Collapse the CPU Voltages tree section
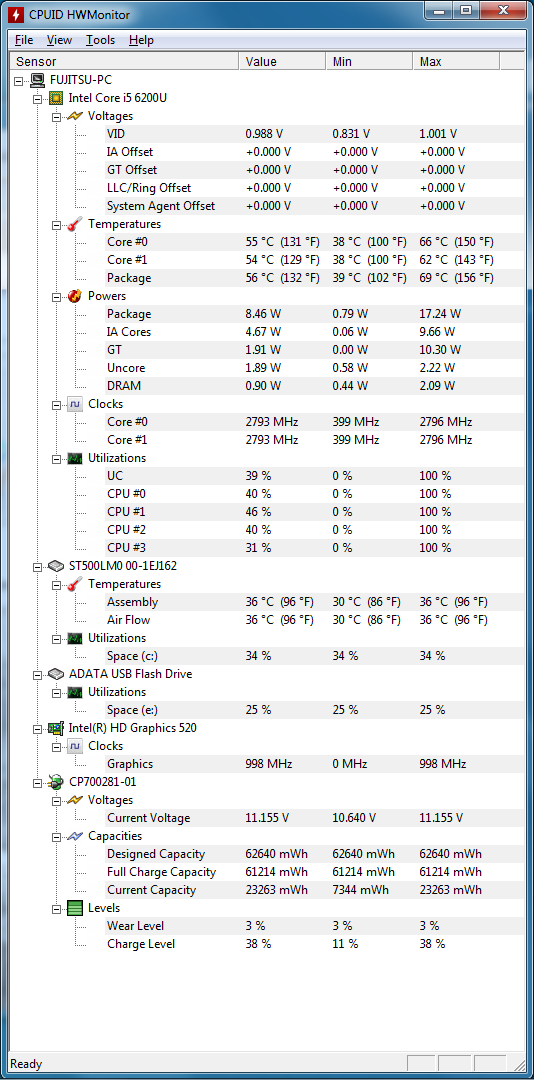Screen dimensions: 534x1080 [x=56, y=116]
